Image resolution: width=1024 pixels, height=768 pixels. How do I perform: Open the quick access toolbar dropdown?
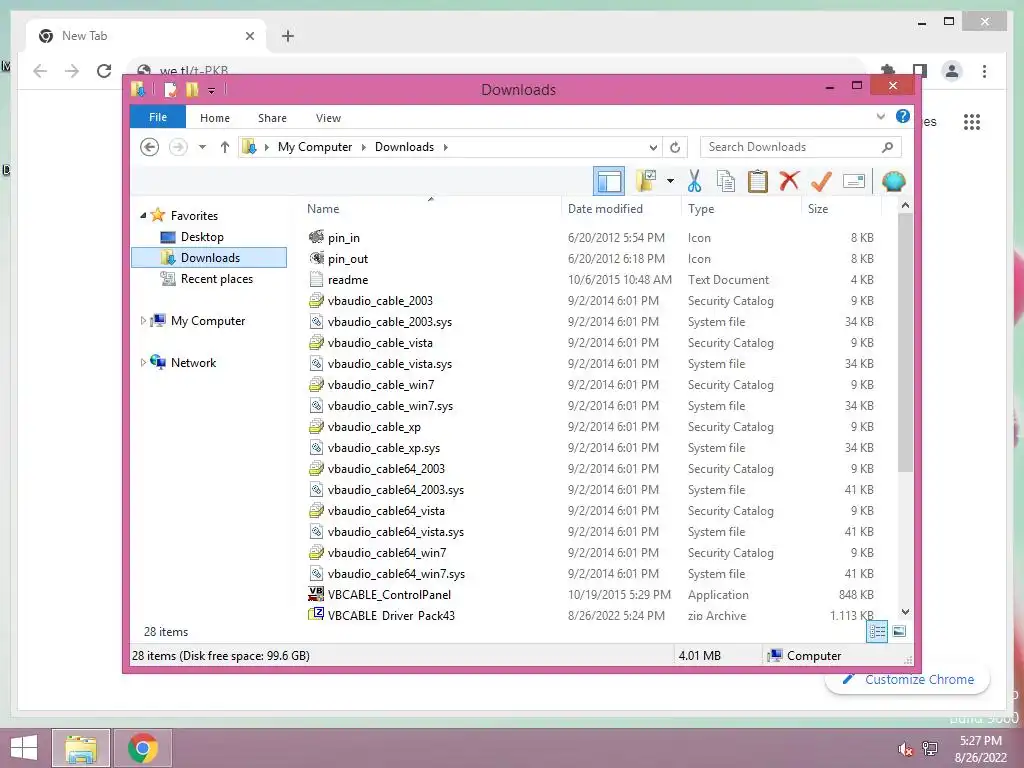pos(211,90)
